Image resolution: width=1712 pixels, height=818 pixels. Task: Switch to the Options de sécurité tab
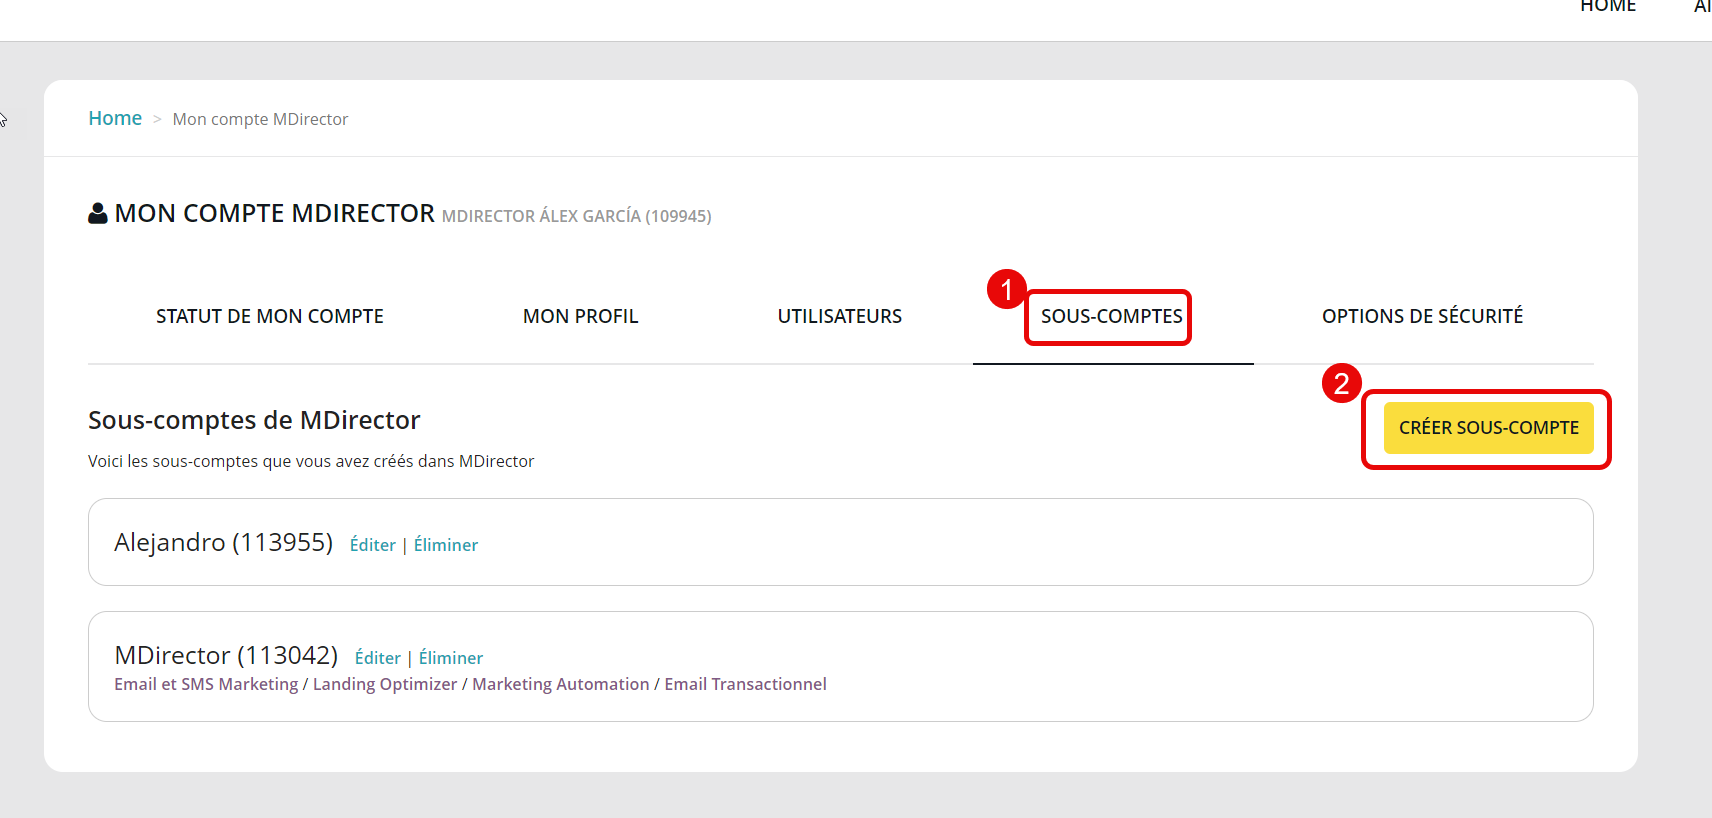[x=1422, y=317]
